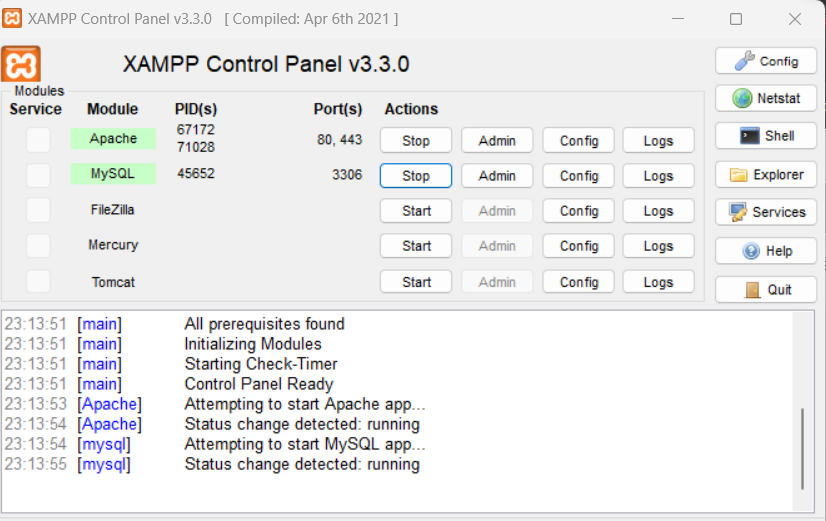Image resolution: width=826 pixels, height=521 pixels.
Task: Open Mercury Config options
Action: click(x=579, y=246)
